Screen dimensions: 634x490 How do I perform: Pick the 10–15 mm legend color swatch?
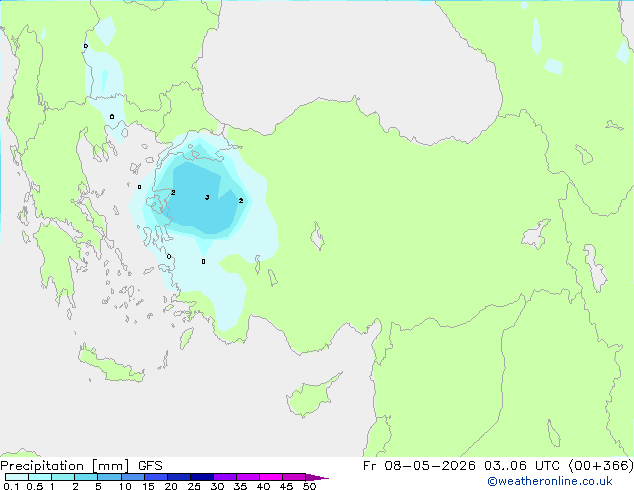click(132, 477)
